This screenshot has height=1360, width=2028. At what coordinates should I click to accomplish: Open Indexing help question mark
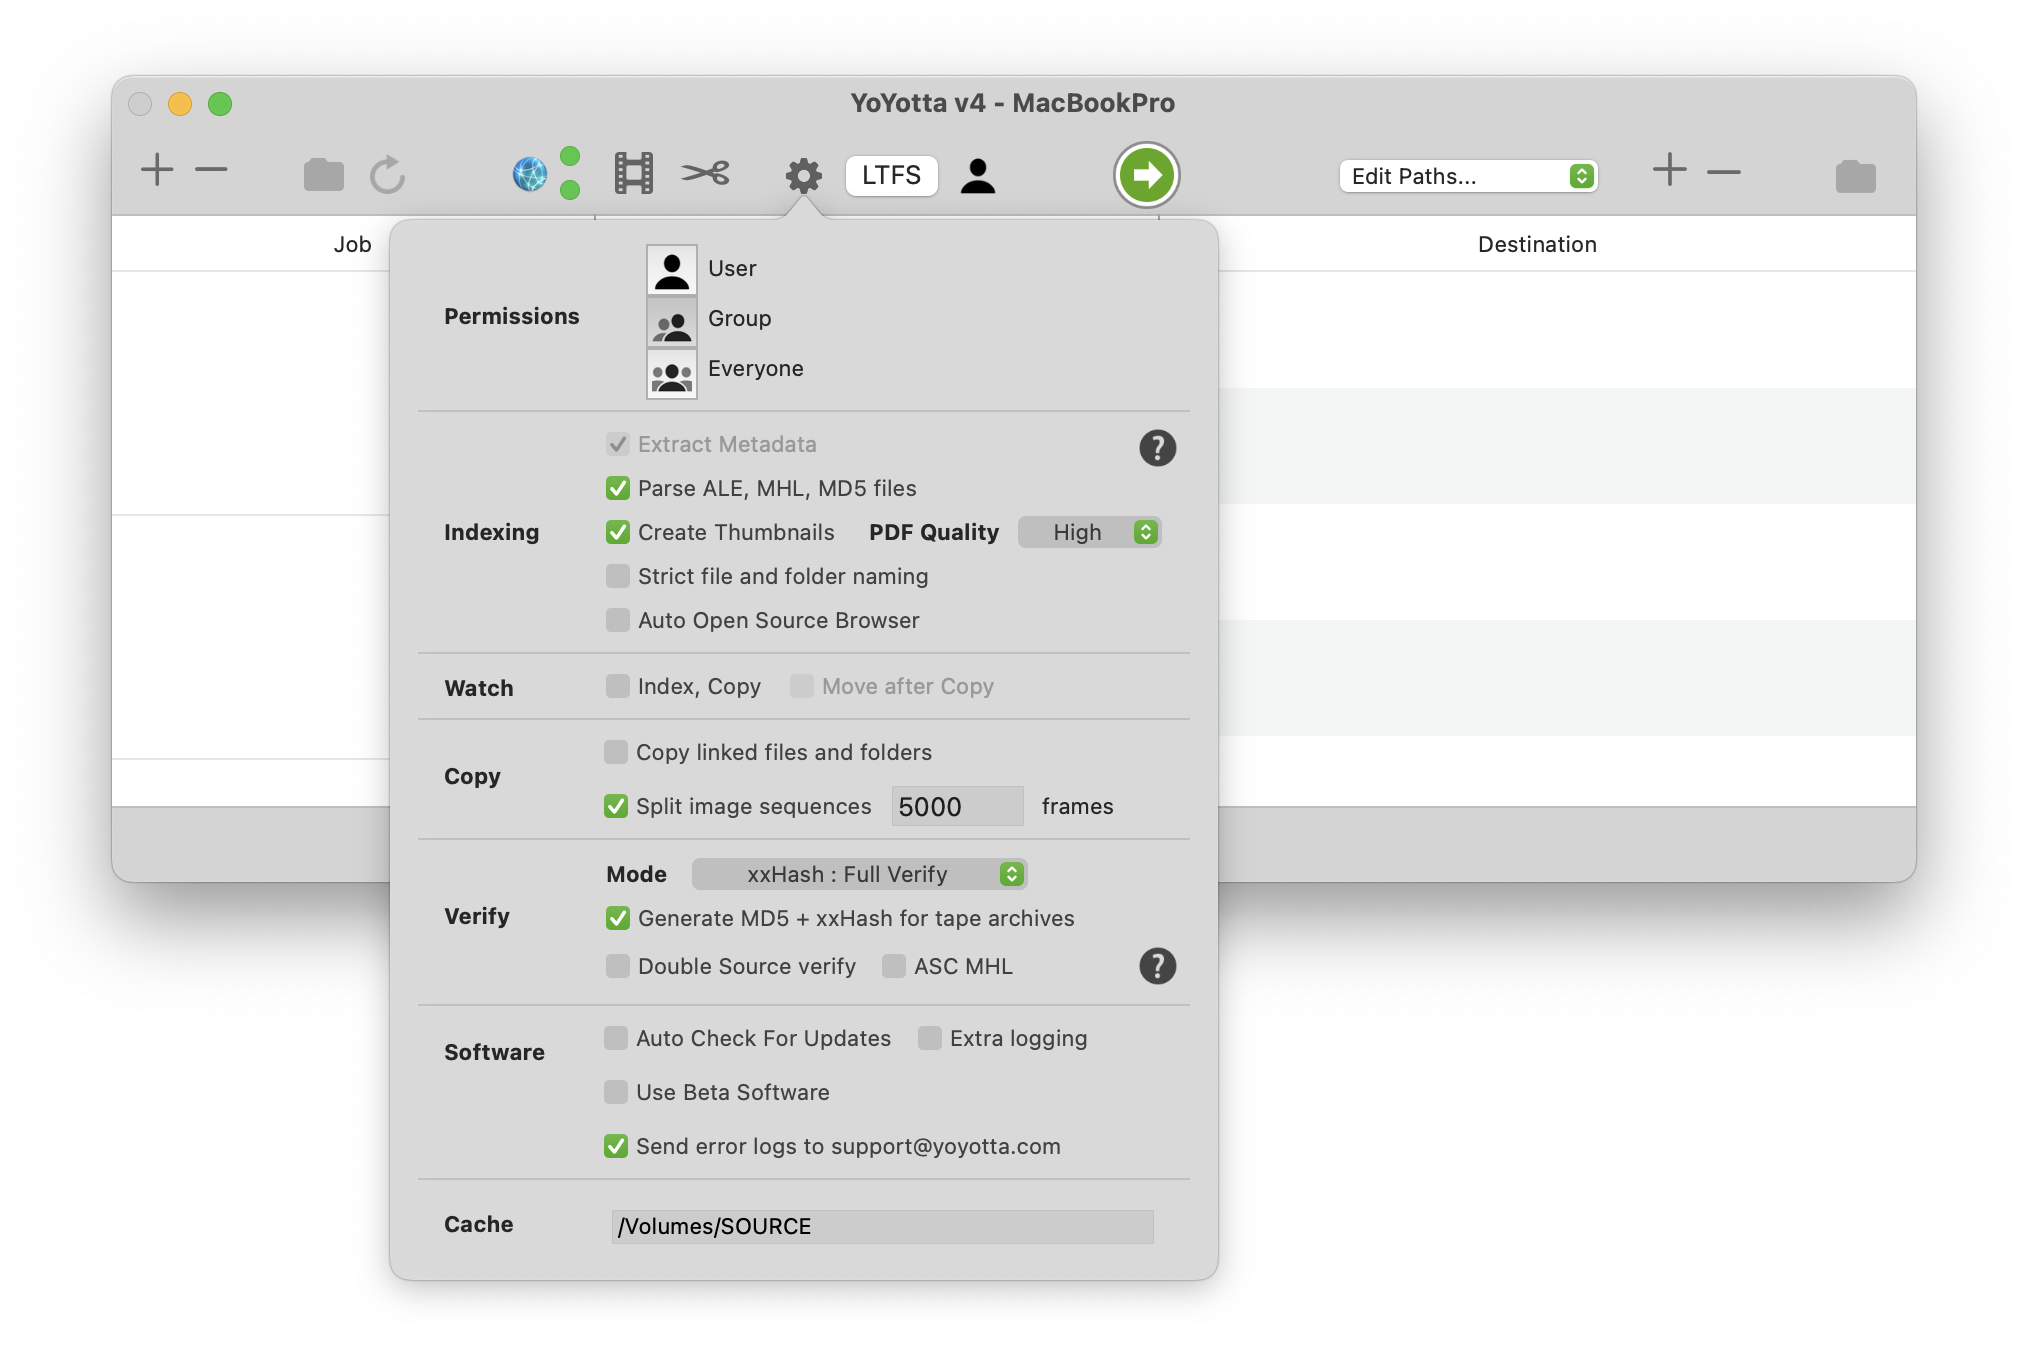pyautogui.click(x=1158, y=448)
